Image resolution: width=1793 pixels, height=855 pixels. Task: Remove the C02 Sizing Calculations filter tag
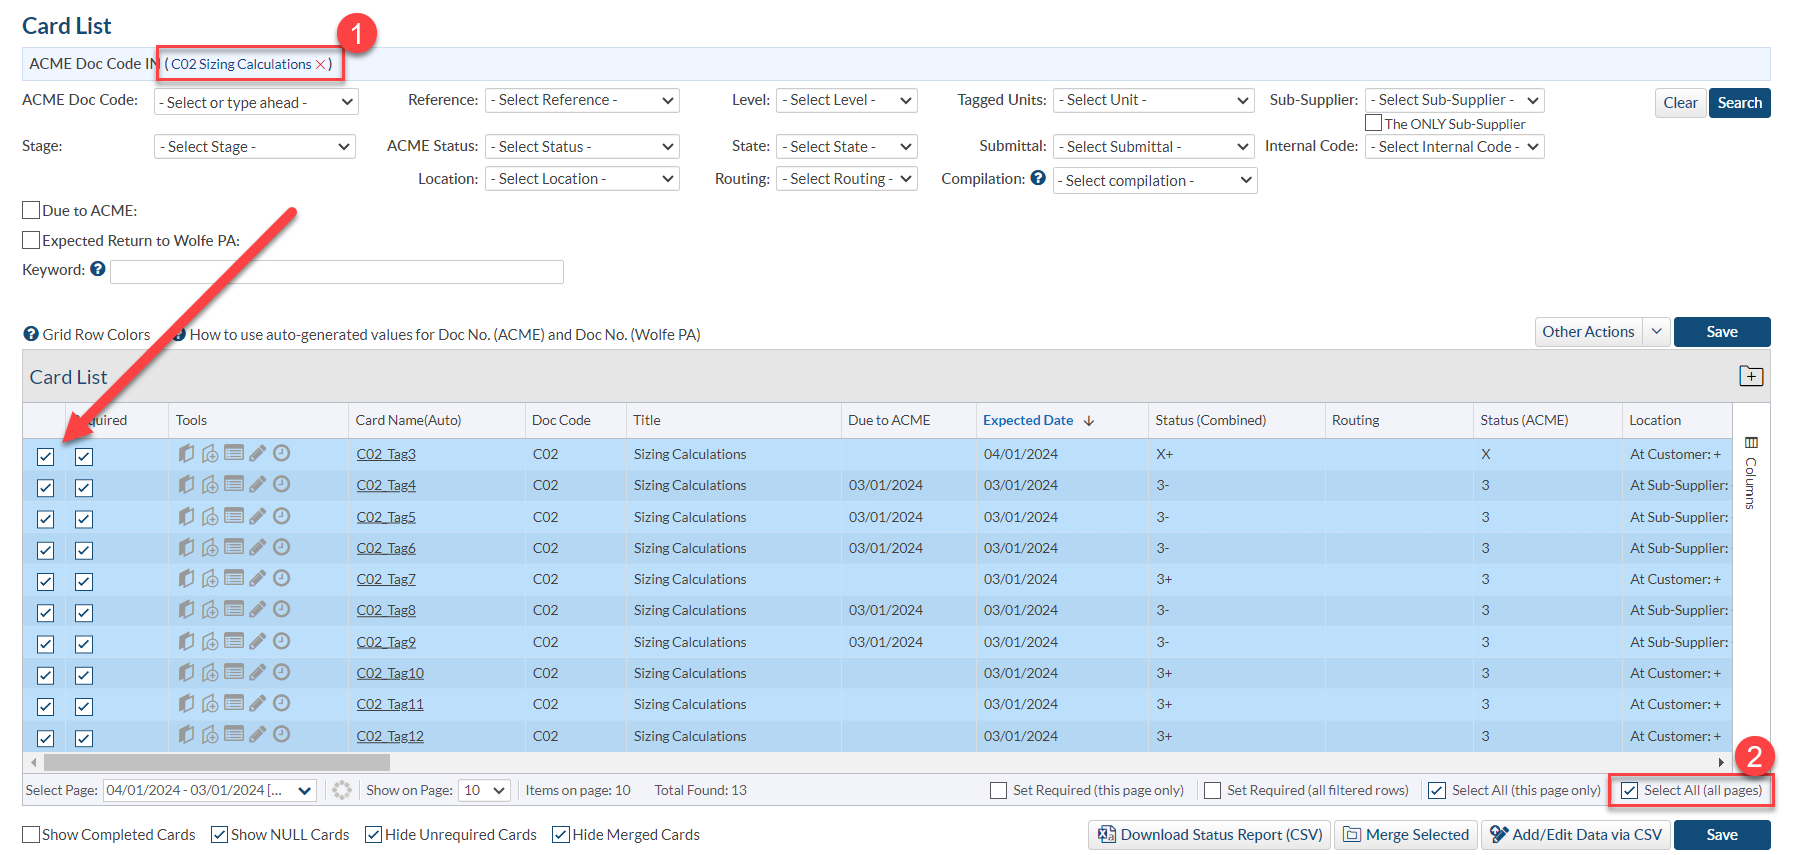[x=321, y=64]
